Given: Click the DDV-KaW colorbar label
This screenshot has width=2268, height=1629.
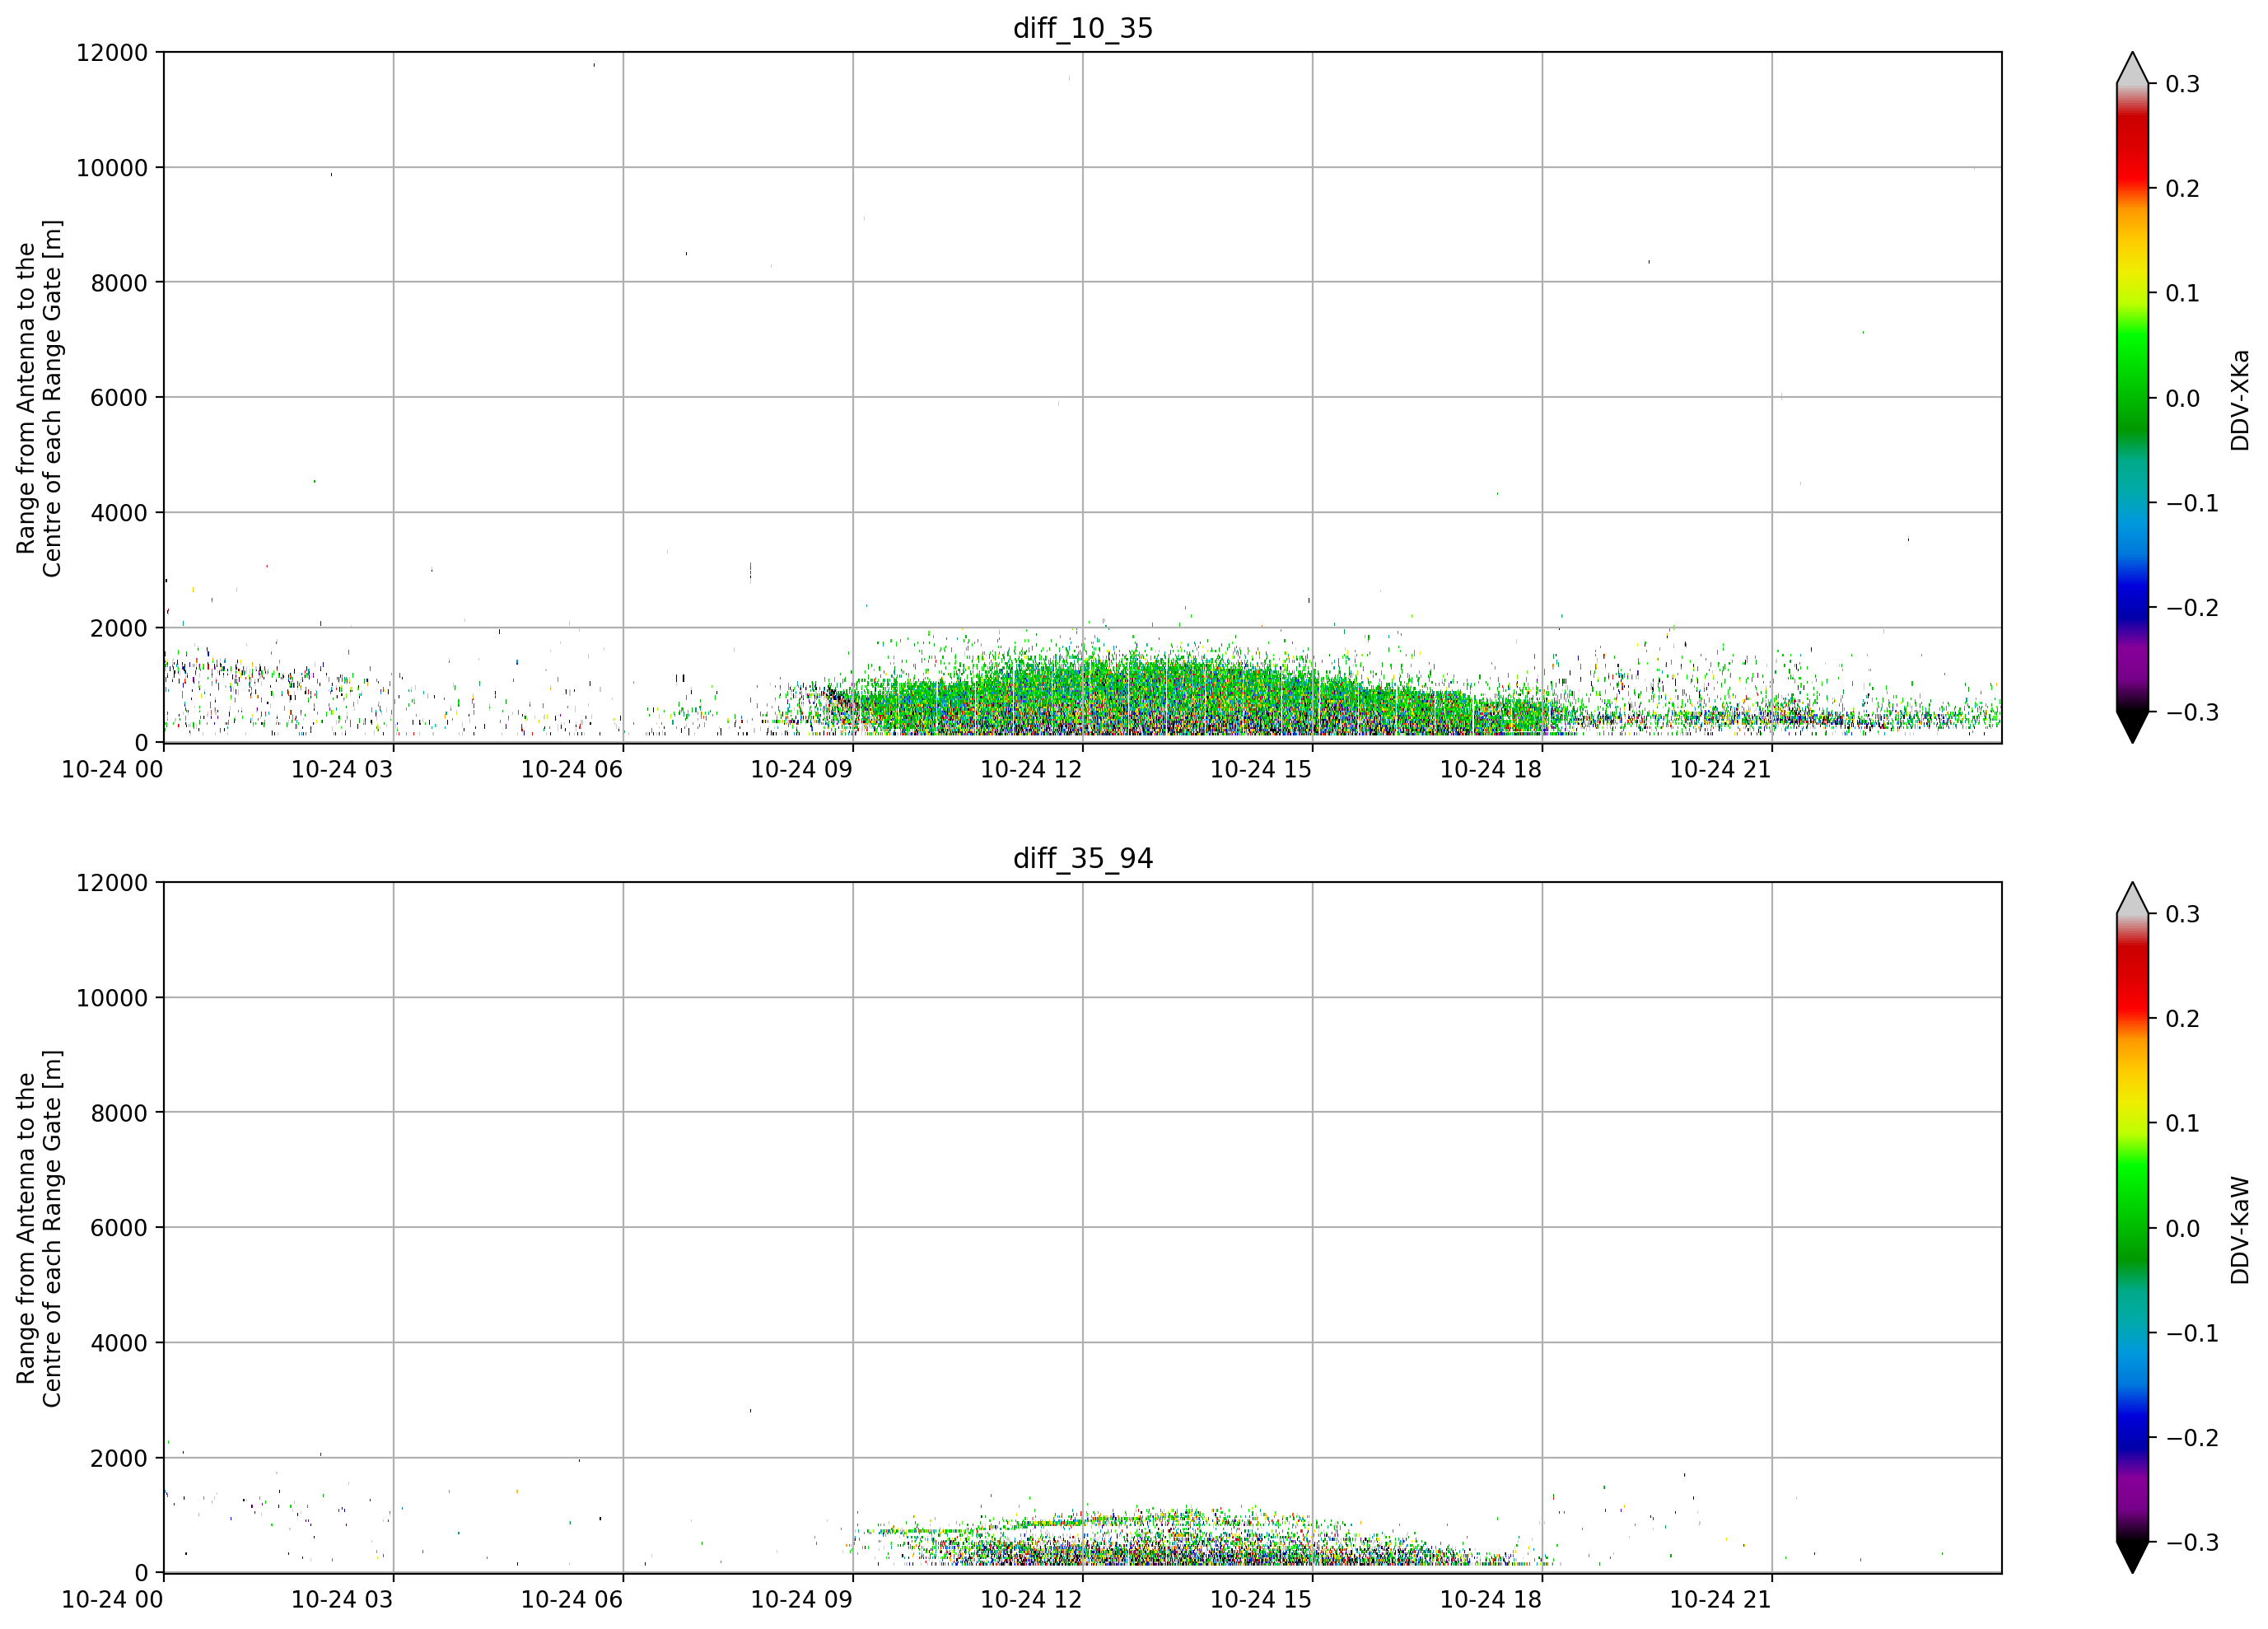Looking at the screenshot, I should click(x=2239, y=1230).
